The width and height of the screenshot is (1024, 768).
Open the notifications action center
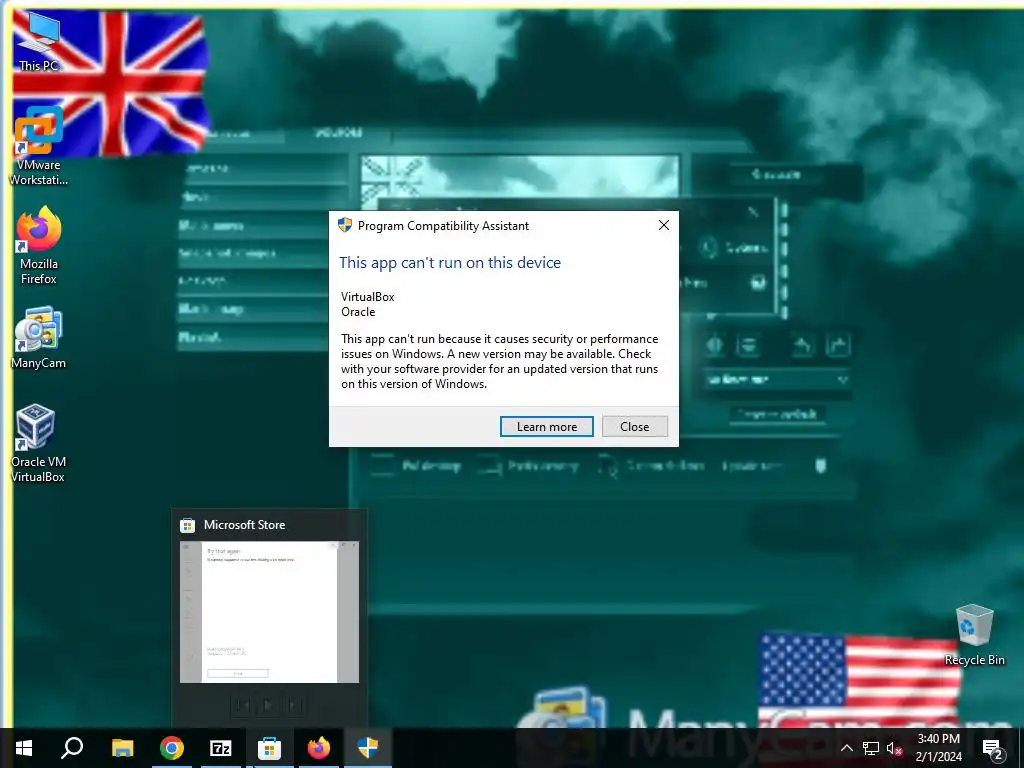tap(993, 748)
